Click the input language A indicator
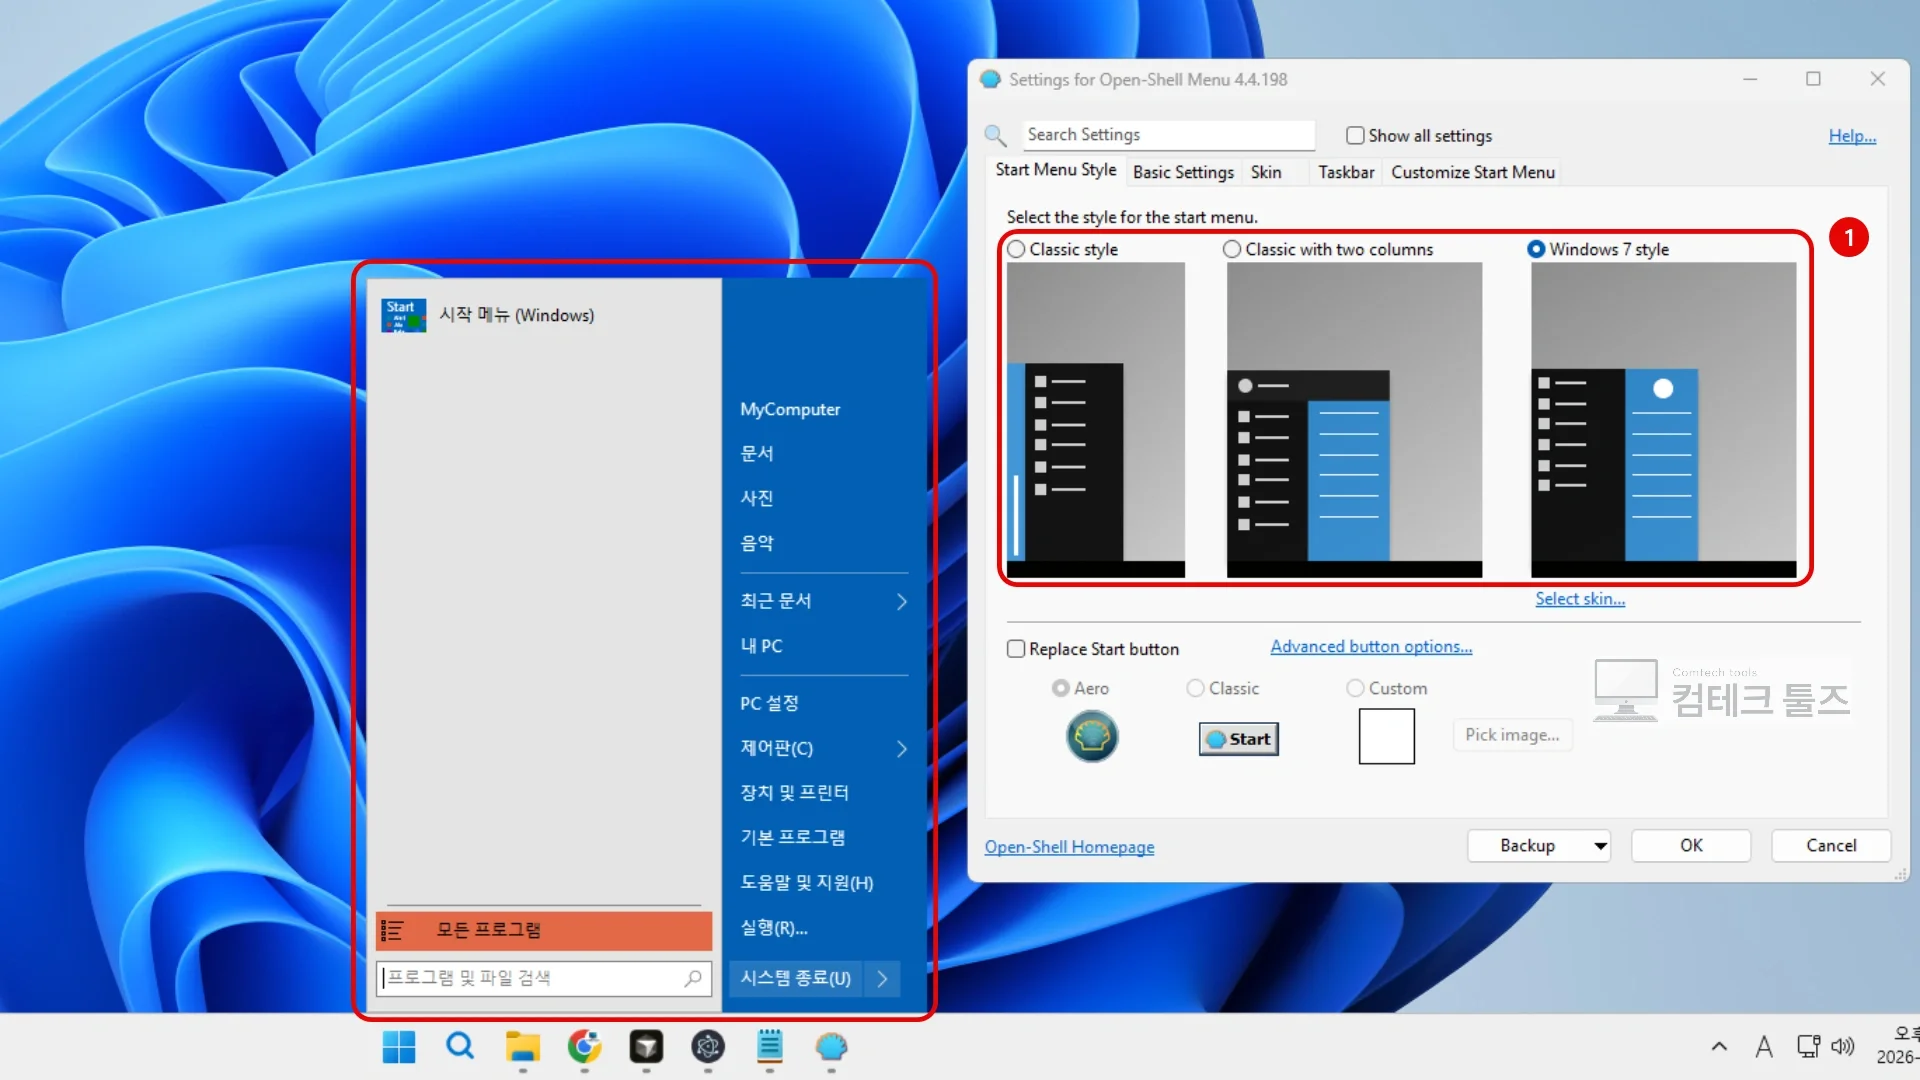 point(1764,1047)
